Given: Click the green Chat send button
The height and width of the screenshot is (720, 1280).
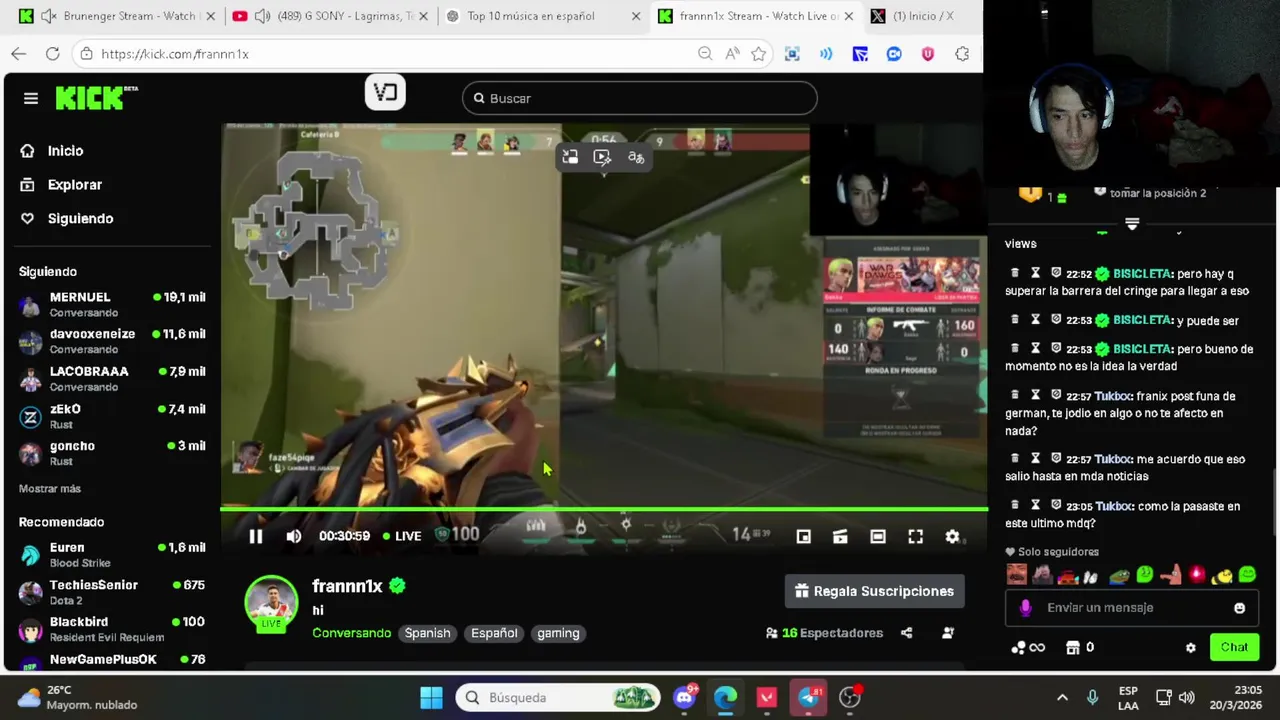Looking at the screenshot, I should click(1234, 647).
